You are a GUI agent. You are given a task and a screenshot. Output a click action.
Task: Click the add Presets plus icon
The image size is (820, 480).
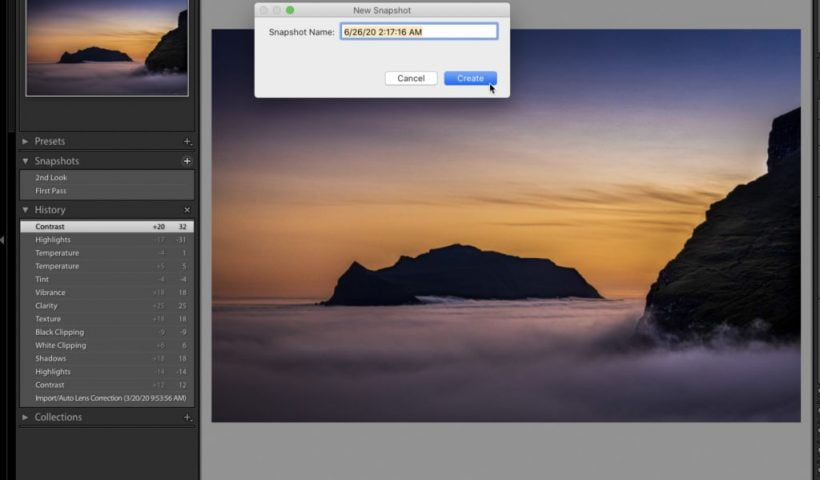[x=186, y=142]
